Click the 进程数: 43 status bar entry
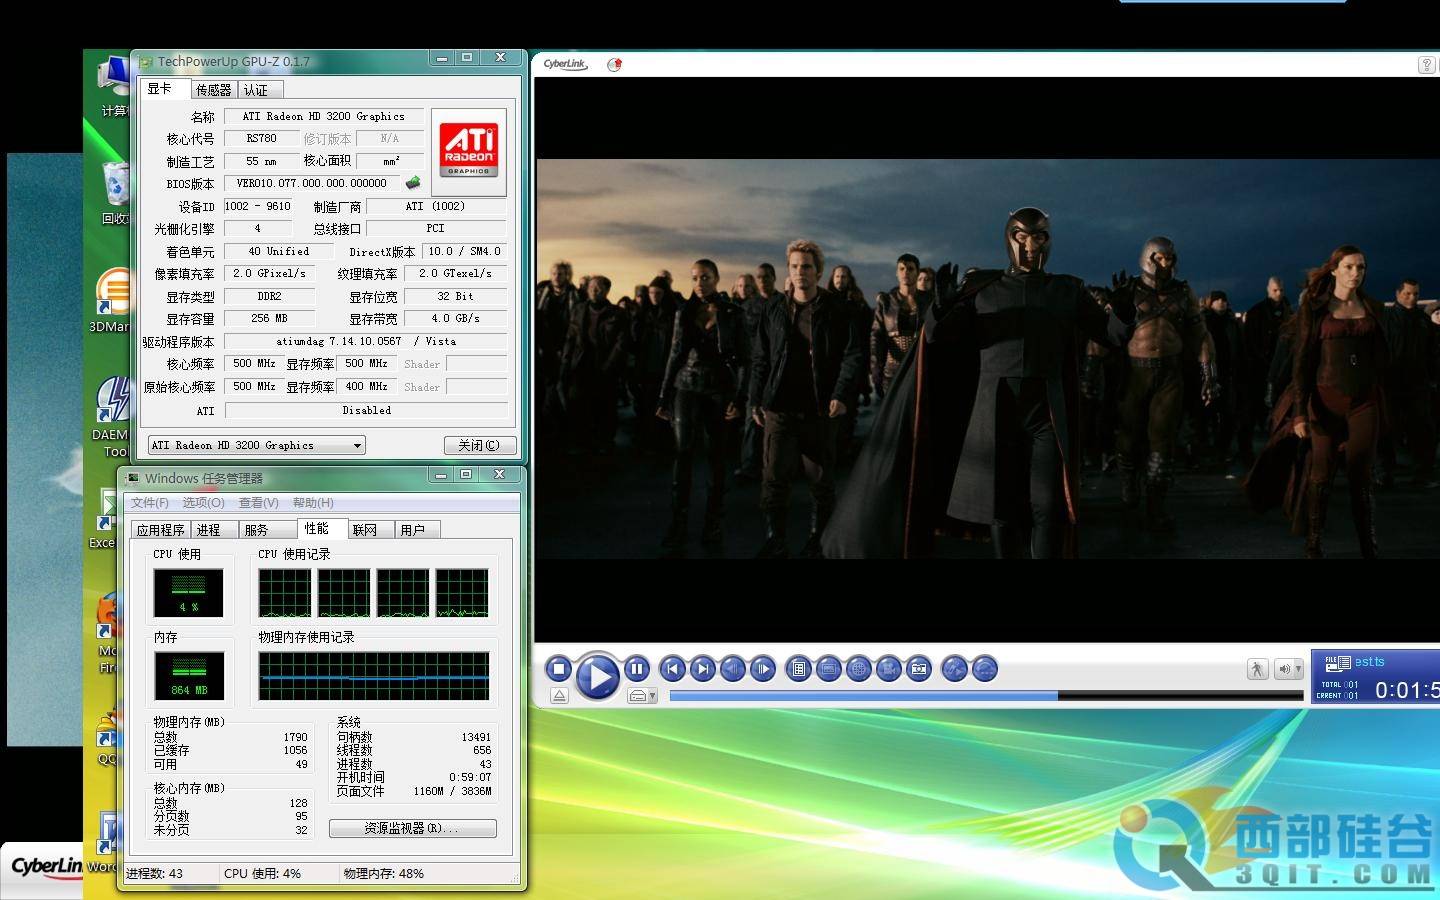This screenshot has width=1440, height=900. pyautogui.click(x=154, y=873)
